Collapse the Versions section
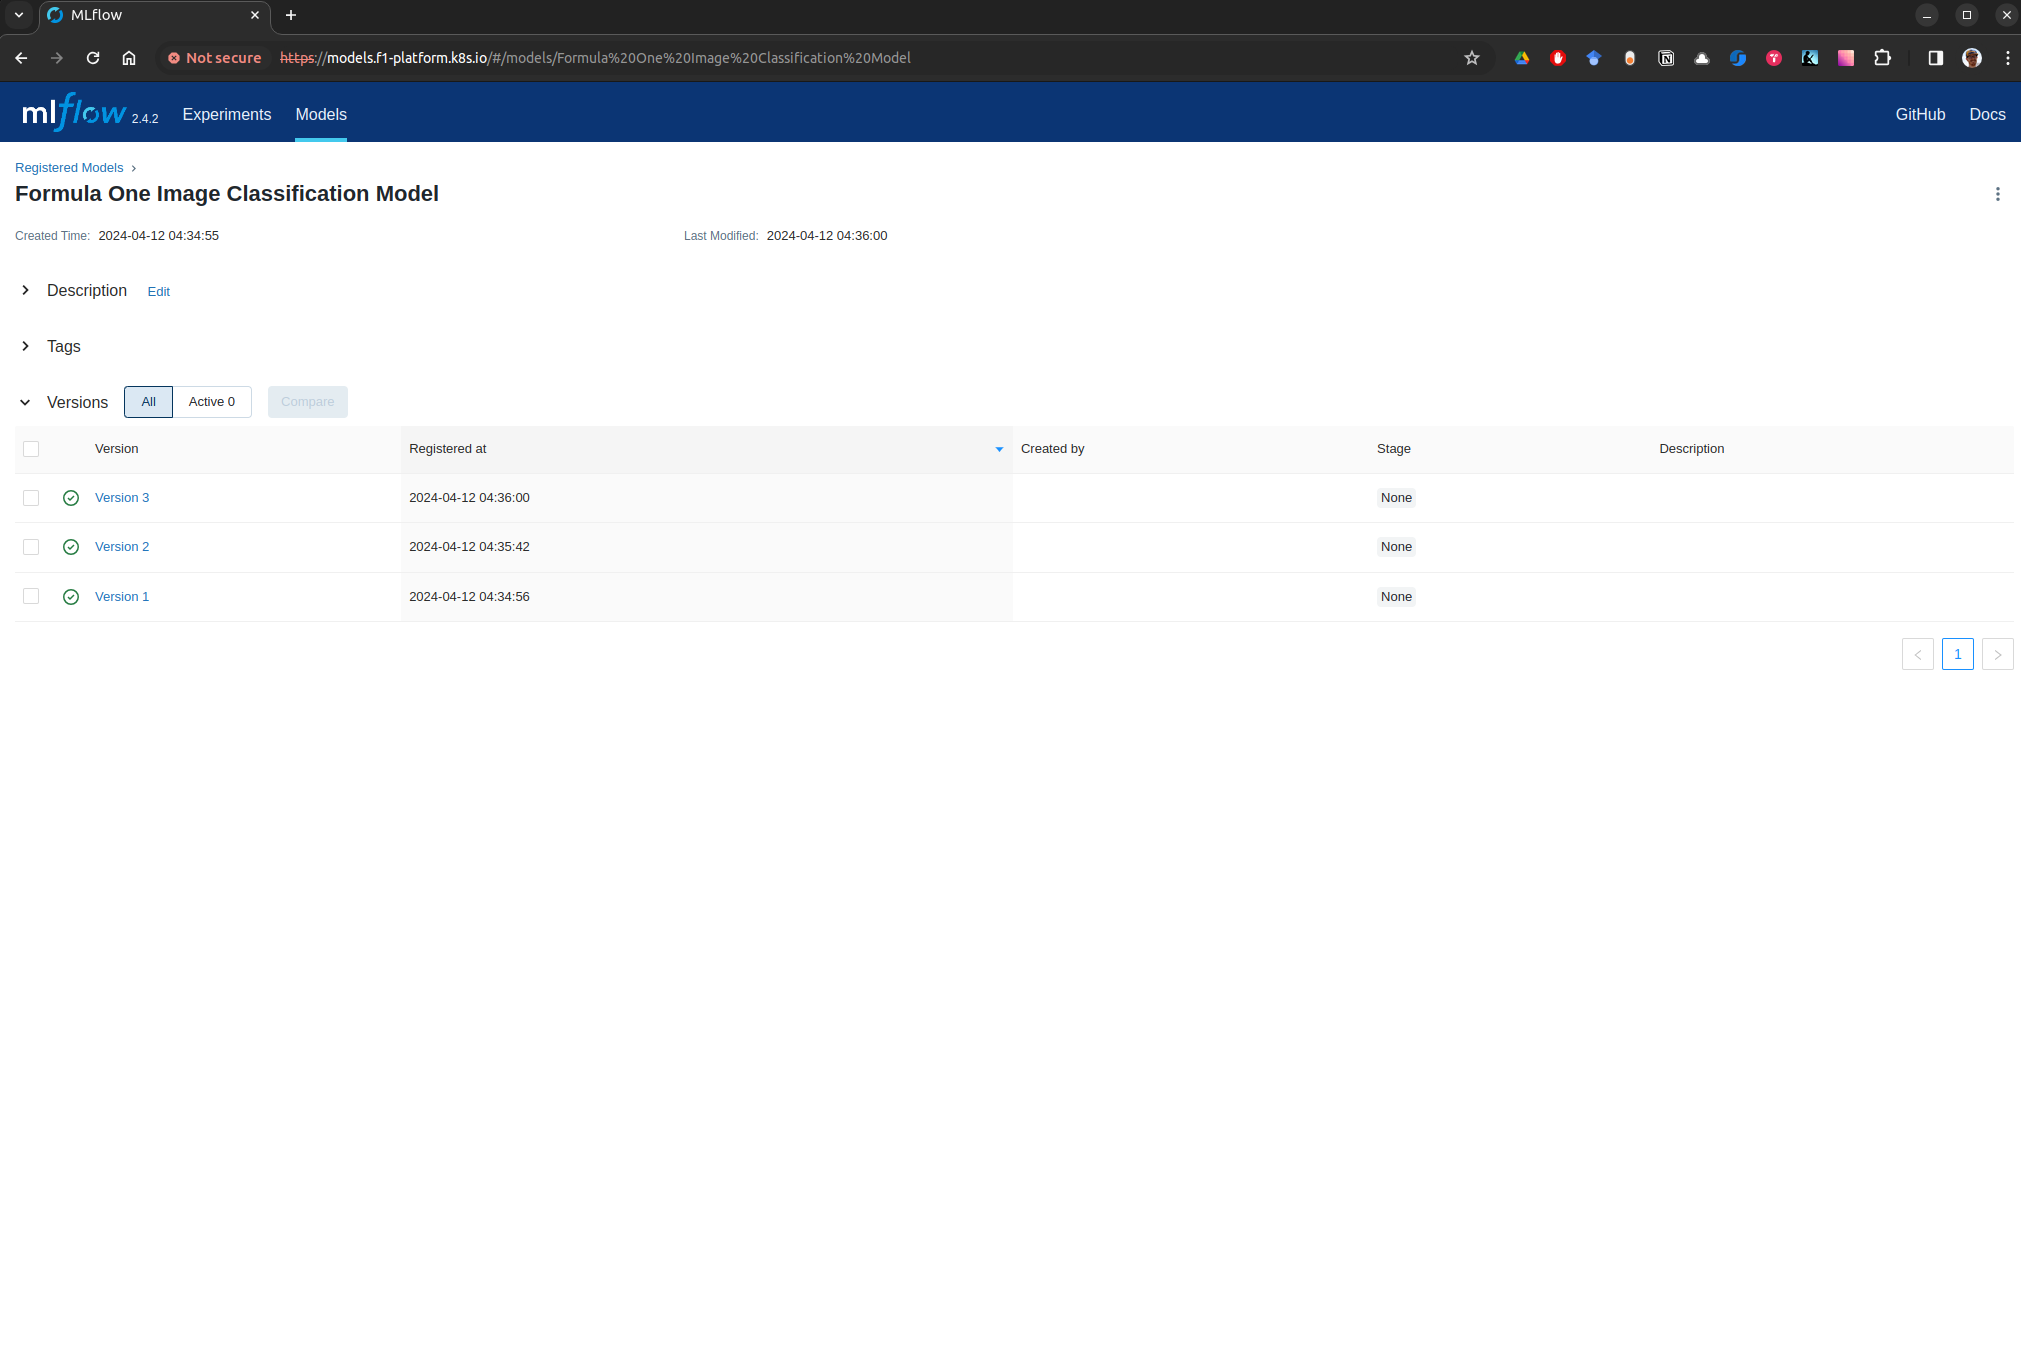The width and height of the screenshot is (2021, 1353). [25, 402]
